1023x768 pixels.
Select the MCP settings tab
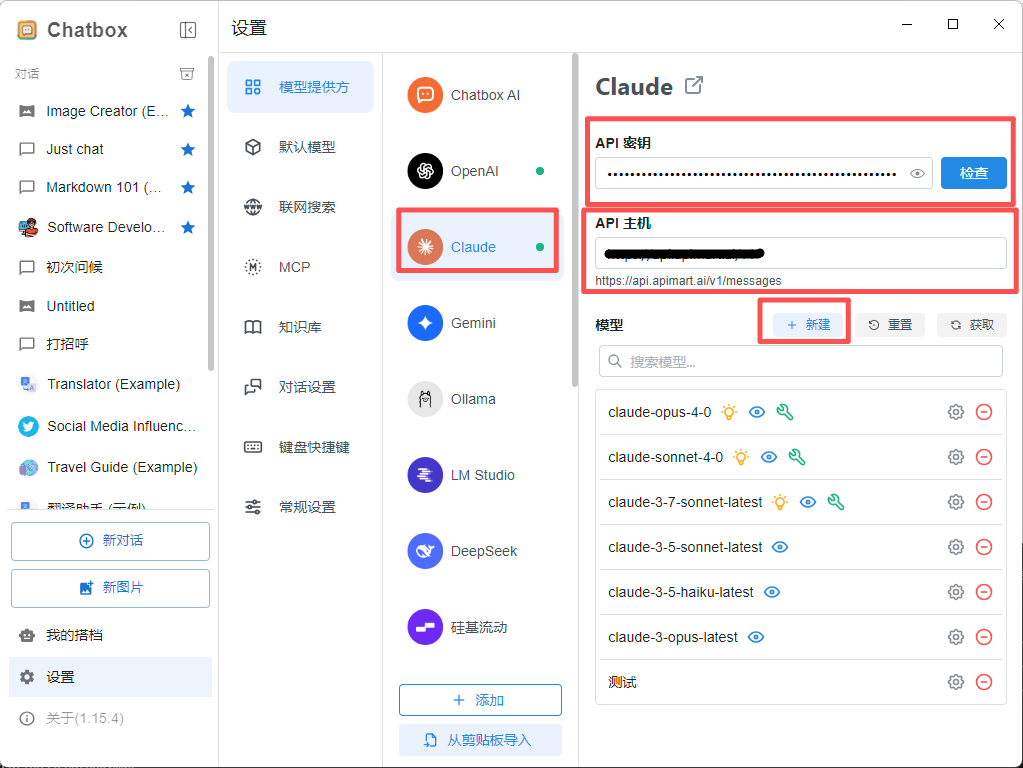(300, 267)
